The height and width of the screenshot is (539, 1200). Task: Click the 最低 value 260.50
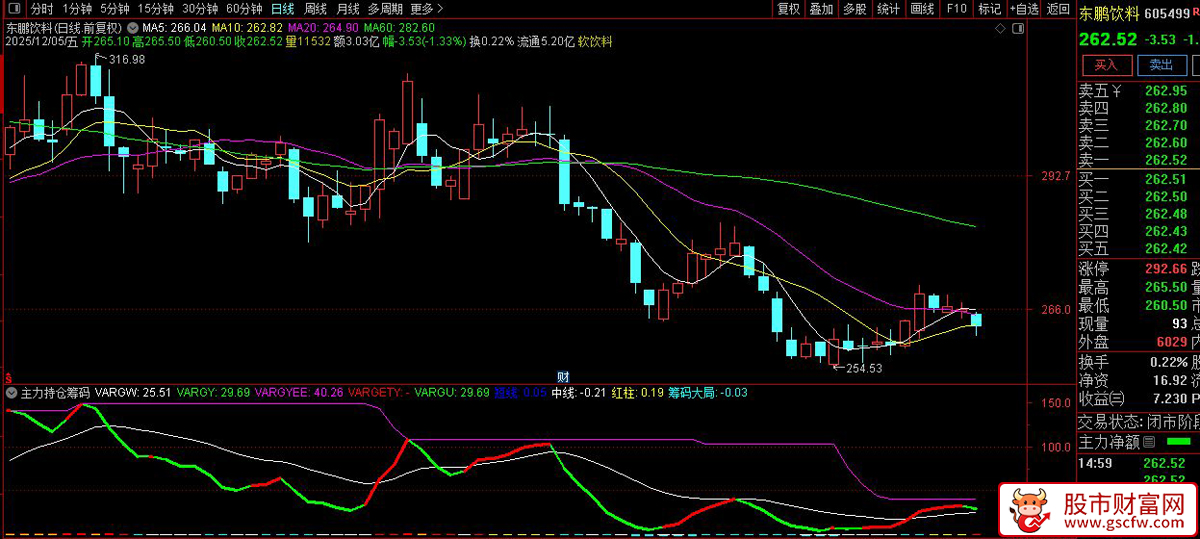tap(1166, 305)
